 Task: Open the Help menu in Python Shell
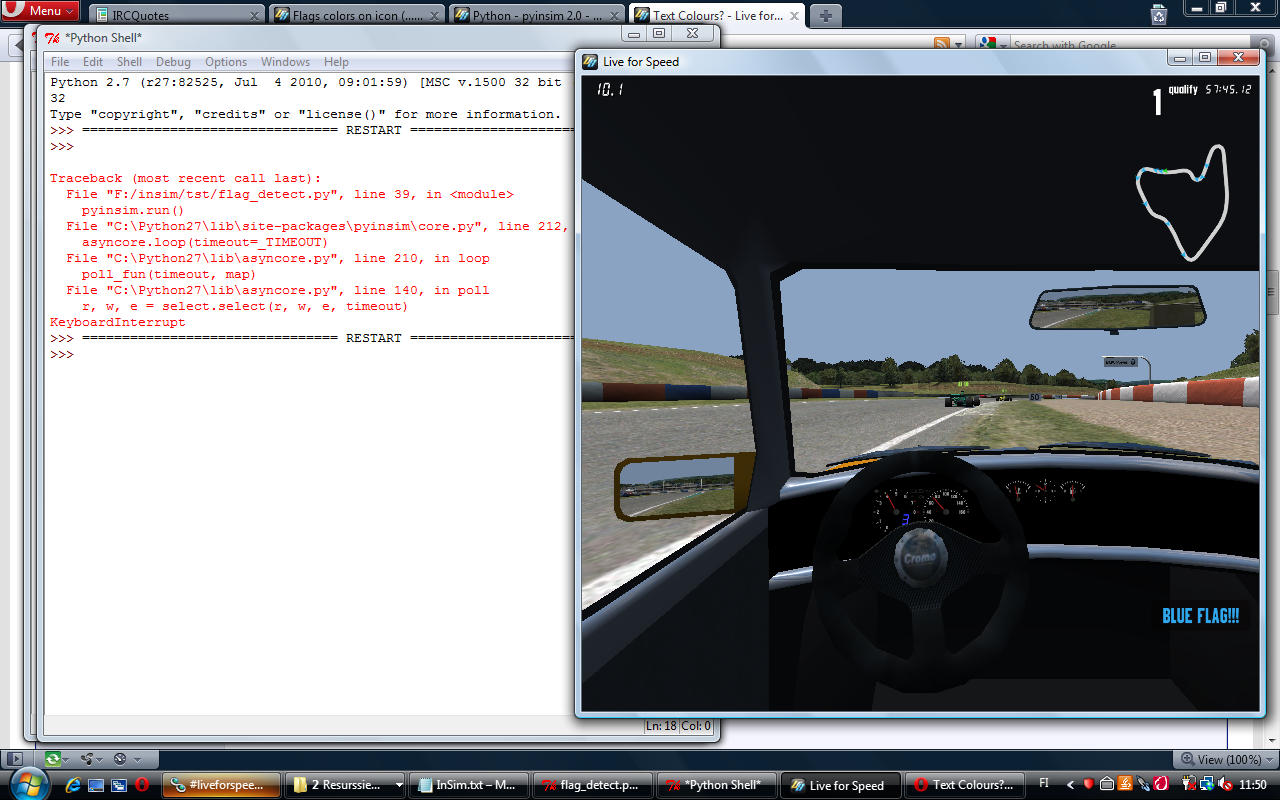click(336, 62)
